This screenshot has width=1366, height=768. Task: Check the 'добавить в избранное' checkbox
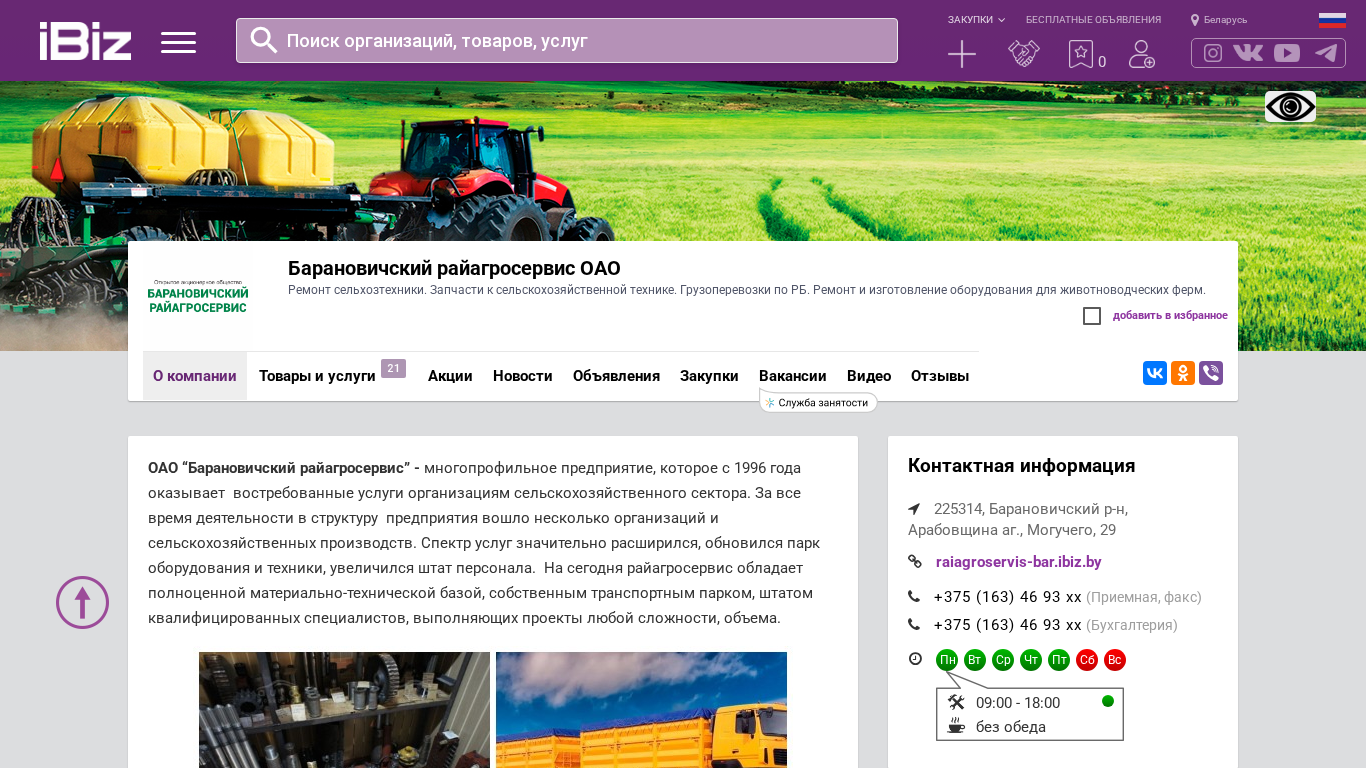(1092, 316)
